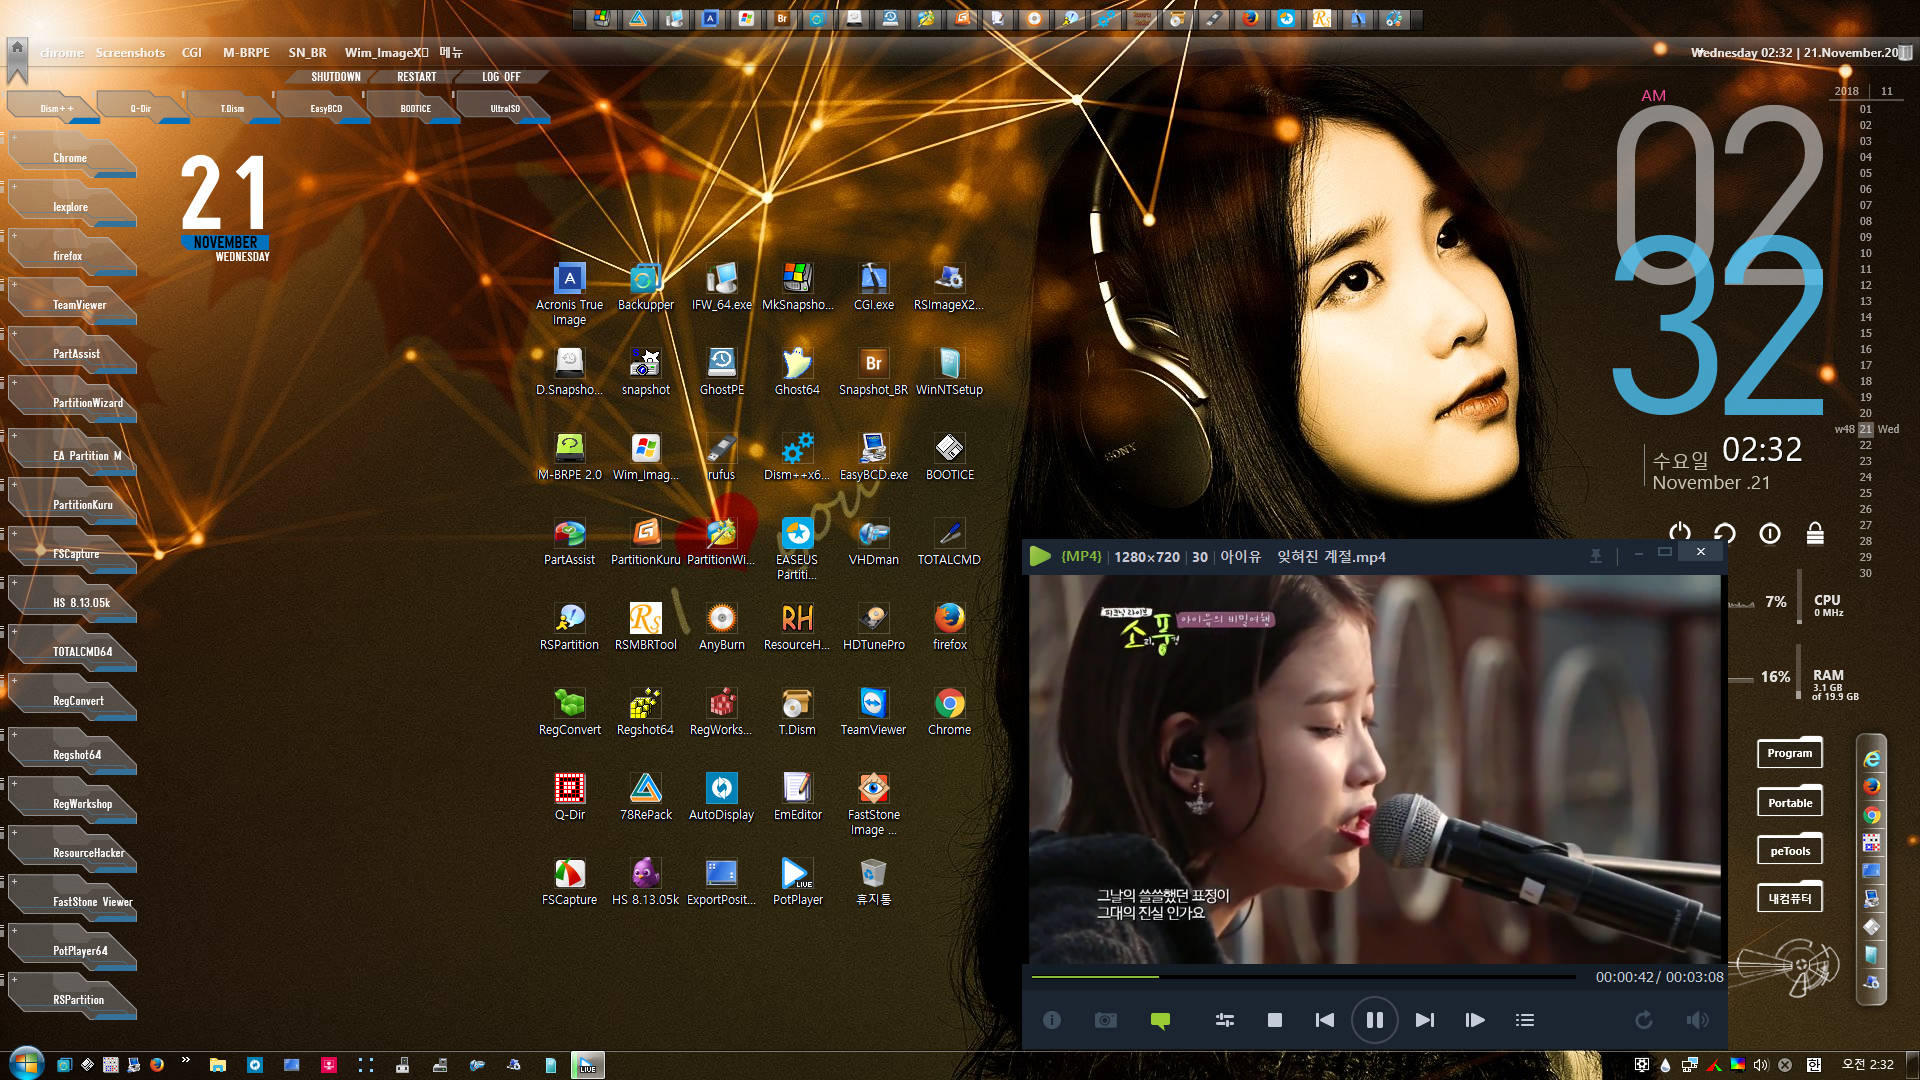
Task: Open TOTALCMD desktop icon
Action: point(949,542)
